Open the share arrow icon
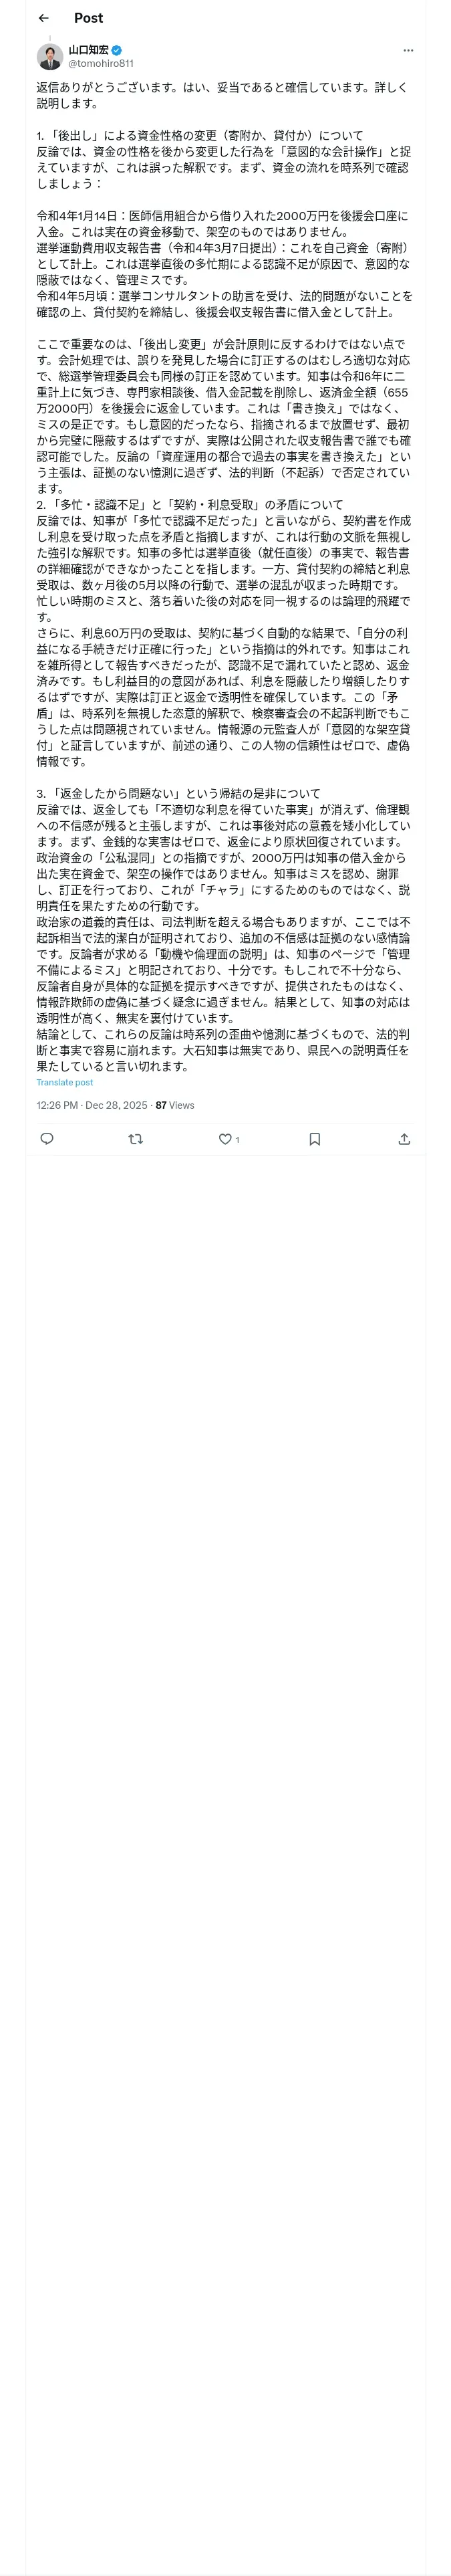The height and width of the screenshot is (2576, 451). coord(404,1139)
